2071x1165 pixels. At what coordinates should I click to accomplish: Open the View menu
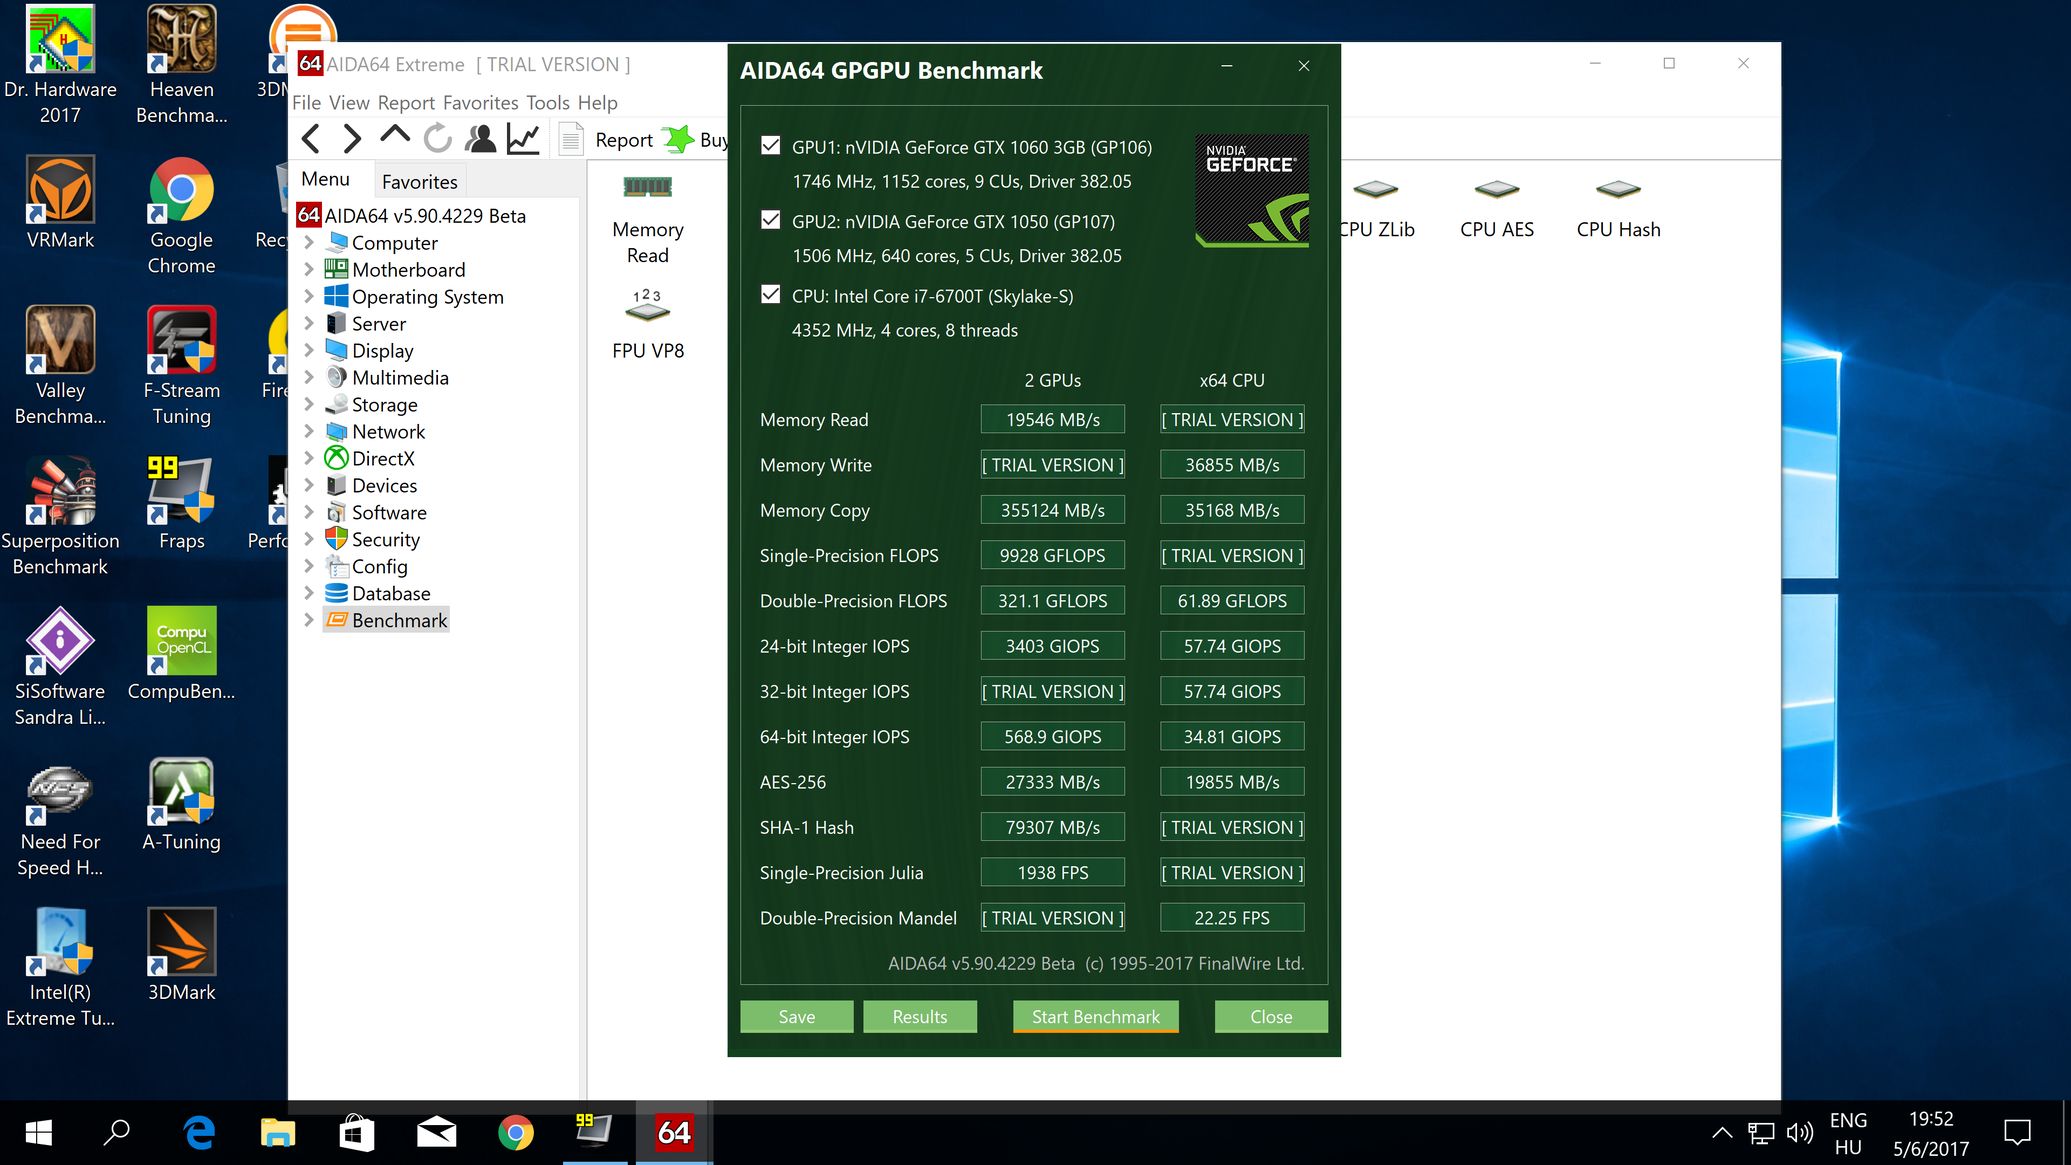(x=349, y=102)
